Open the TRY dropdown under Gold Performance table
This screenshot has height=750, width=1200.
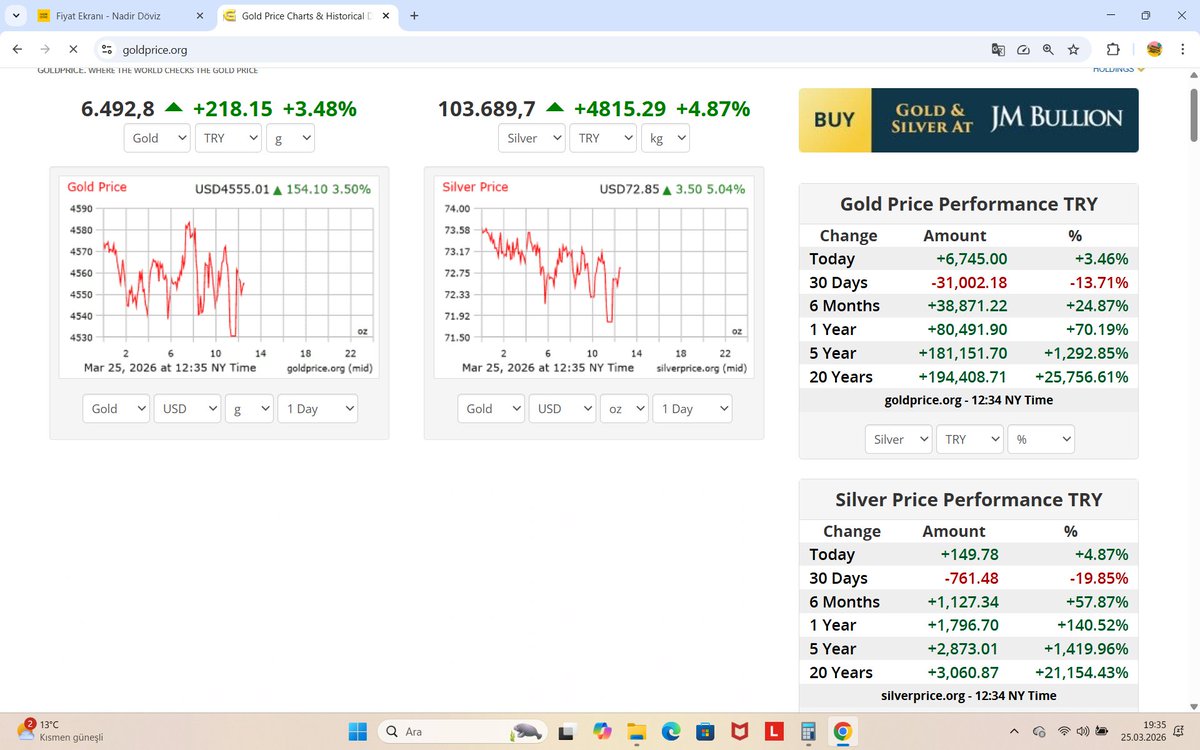pos(970,439)
